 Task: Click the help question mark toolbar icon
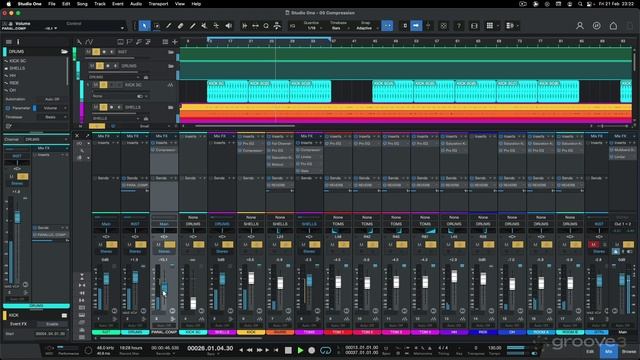(459, 26)
